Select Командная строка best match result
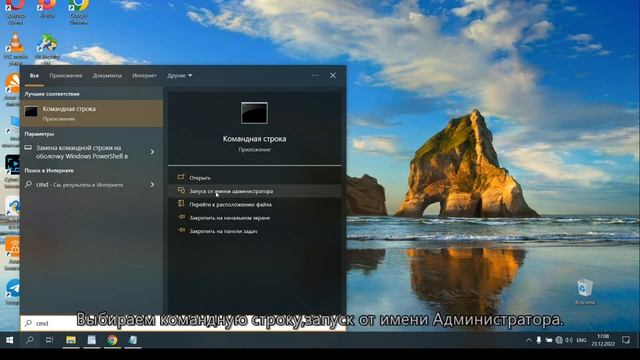 pos(92,113)
